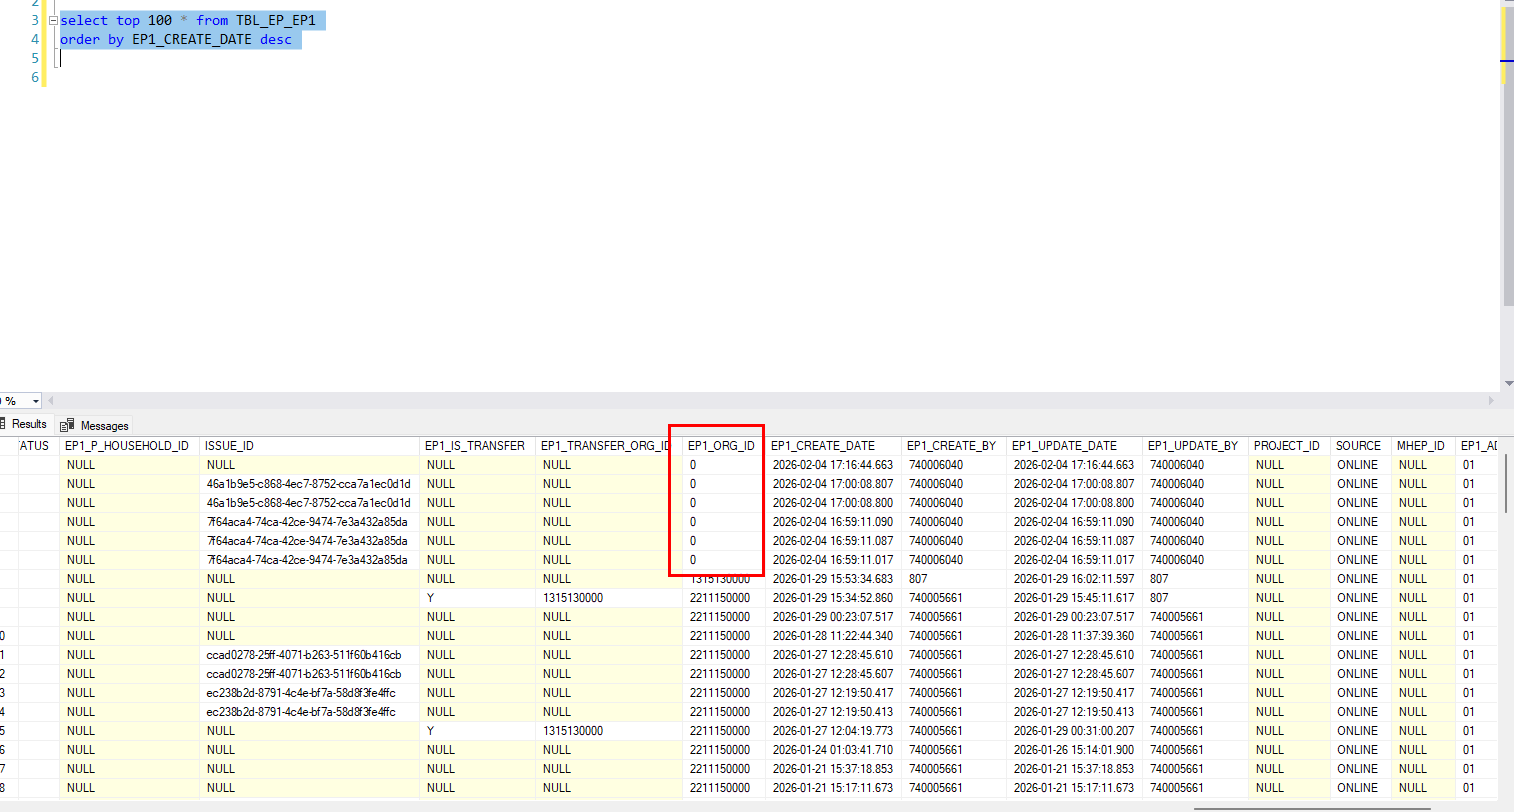Open the Messages tab
The image size is (1514, 812).
click(104, 426)
